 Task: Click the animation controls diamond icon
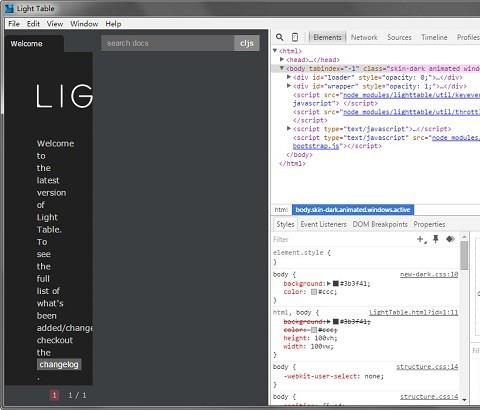[450, 239]
